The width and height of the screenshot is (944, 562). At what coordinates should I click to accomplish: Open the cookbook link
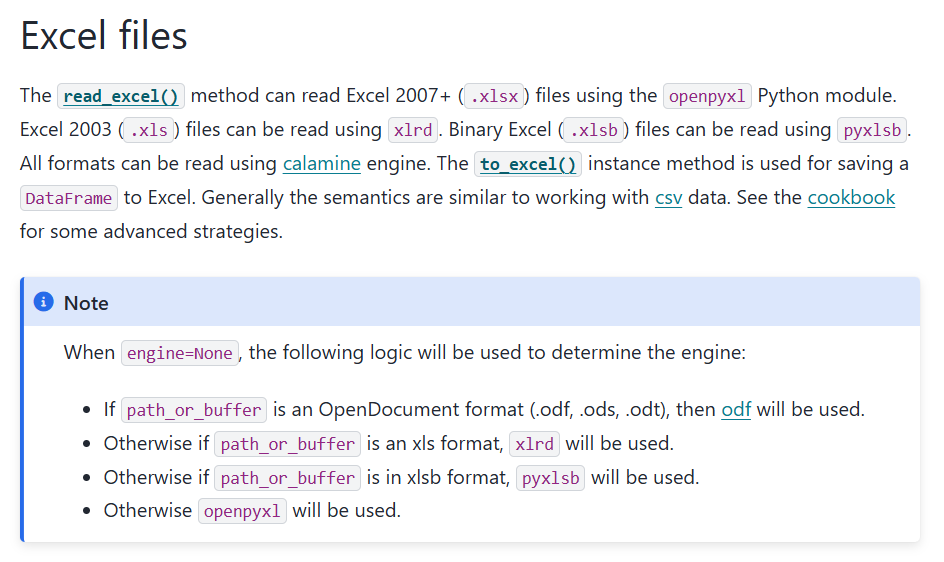(x=851, y=198)
